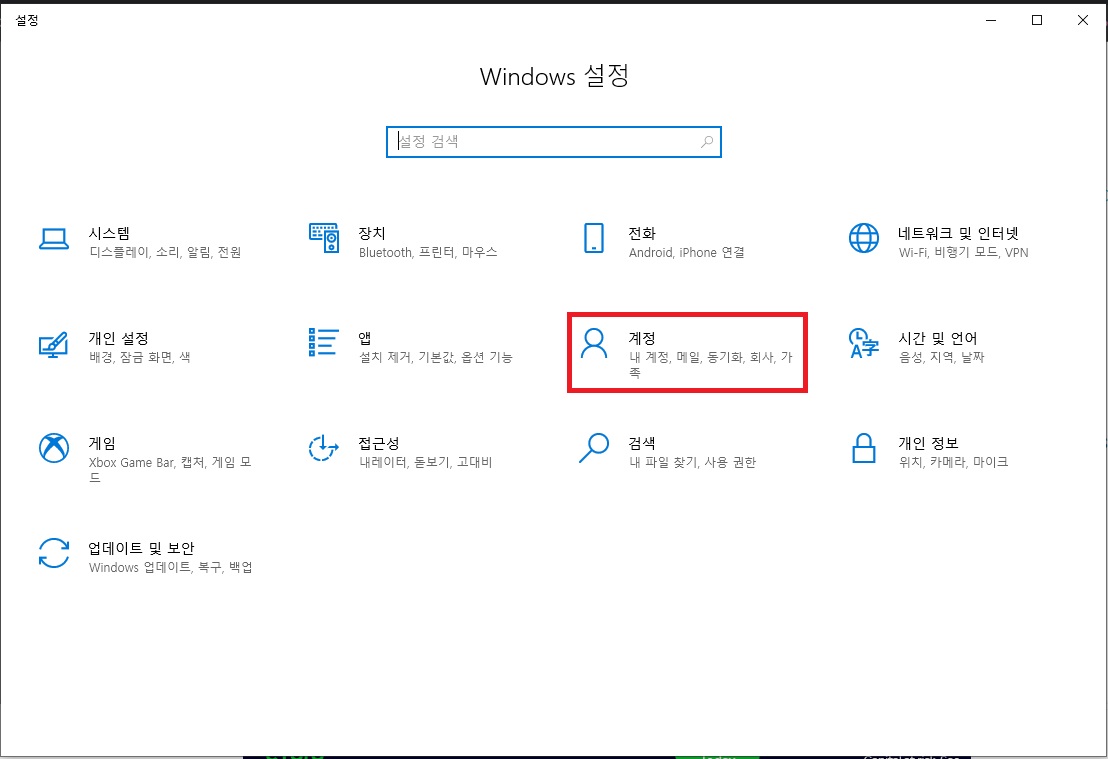Click text 'Windows 업데이트, 복구, 백업'

tap(170, 567)
